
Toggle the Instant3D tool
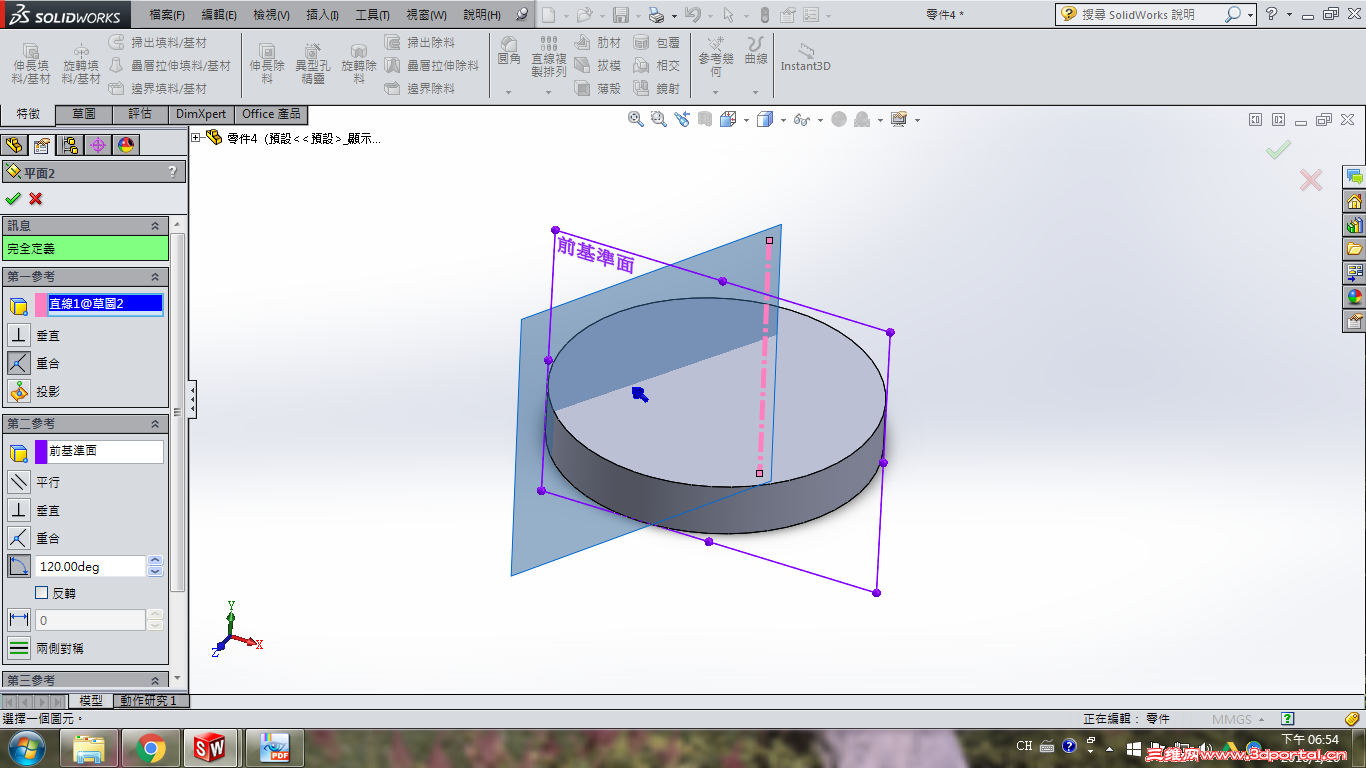806,58
